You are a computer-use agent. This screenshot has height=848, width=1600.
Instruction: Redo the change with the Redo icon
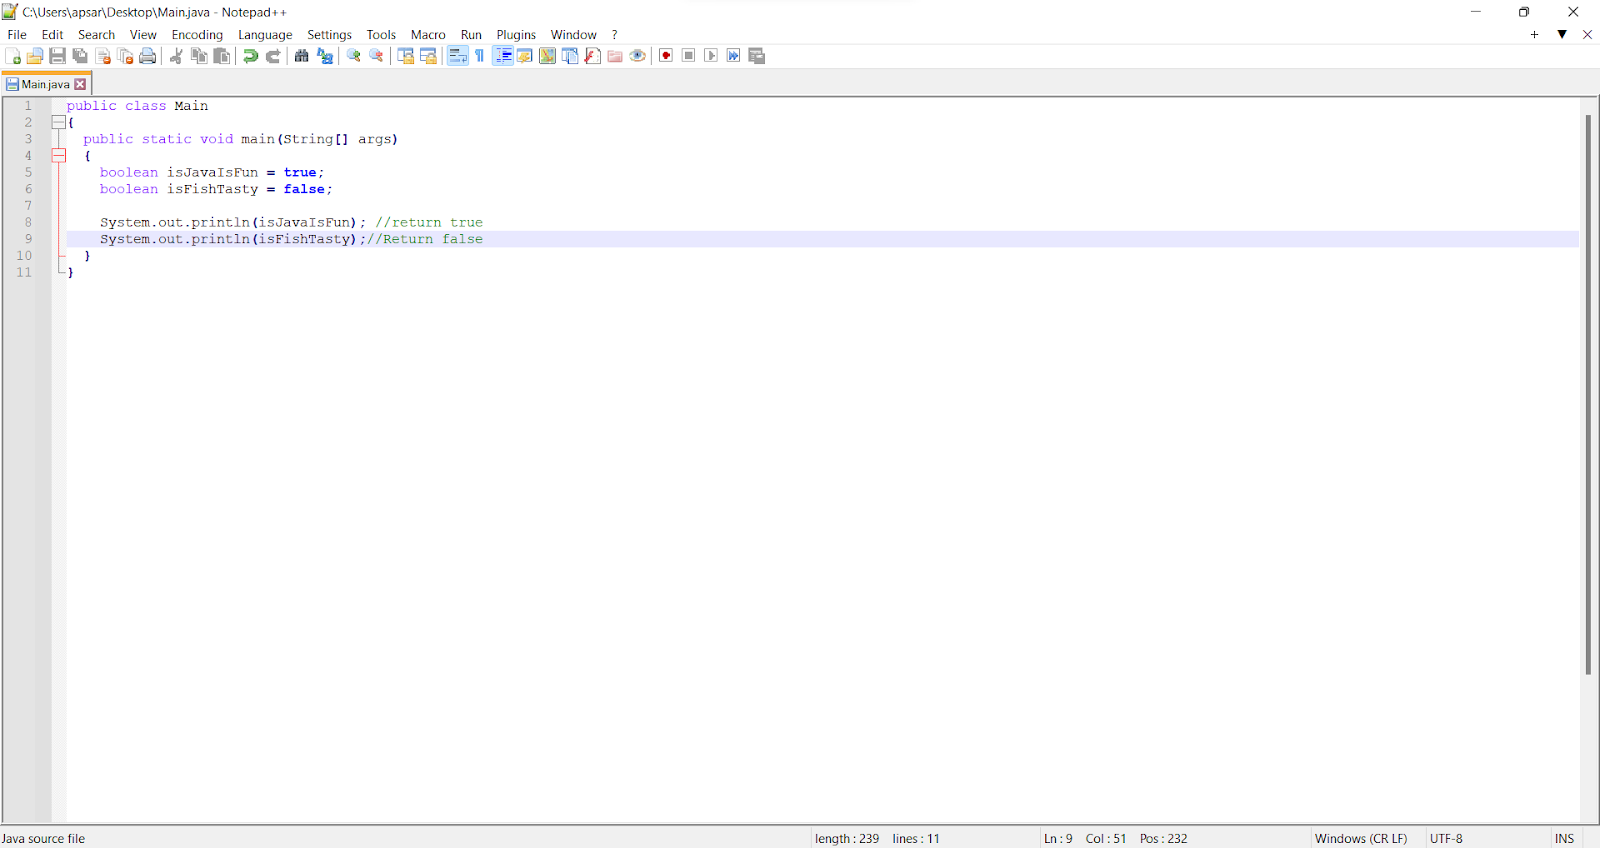[272, 56]
